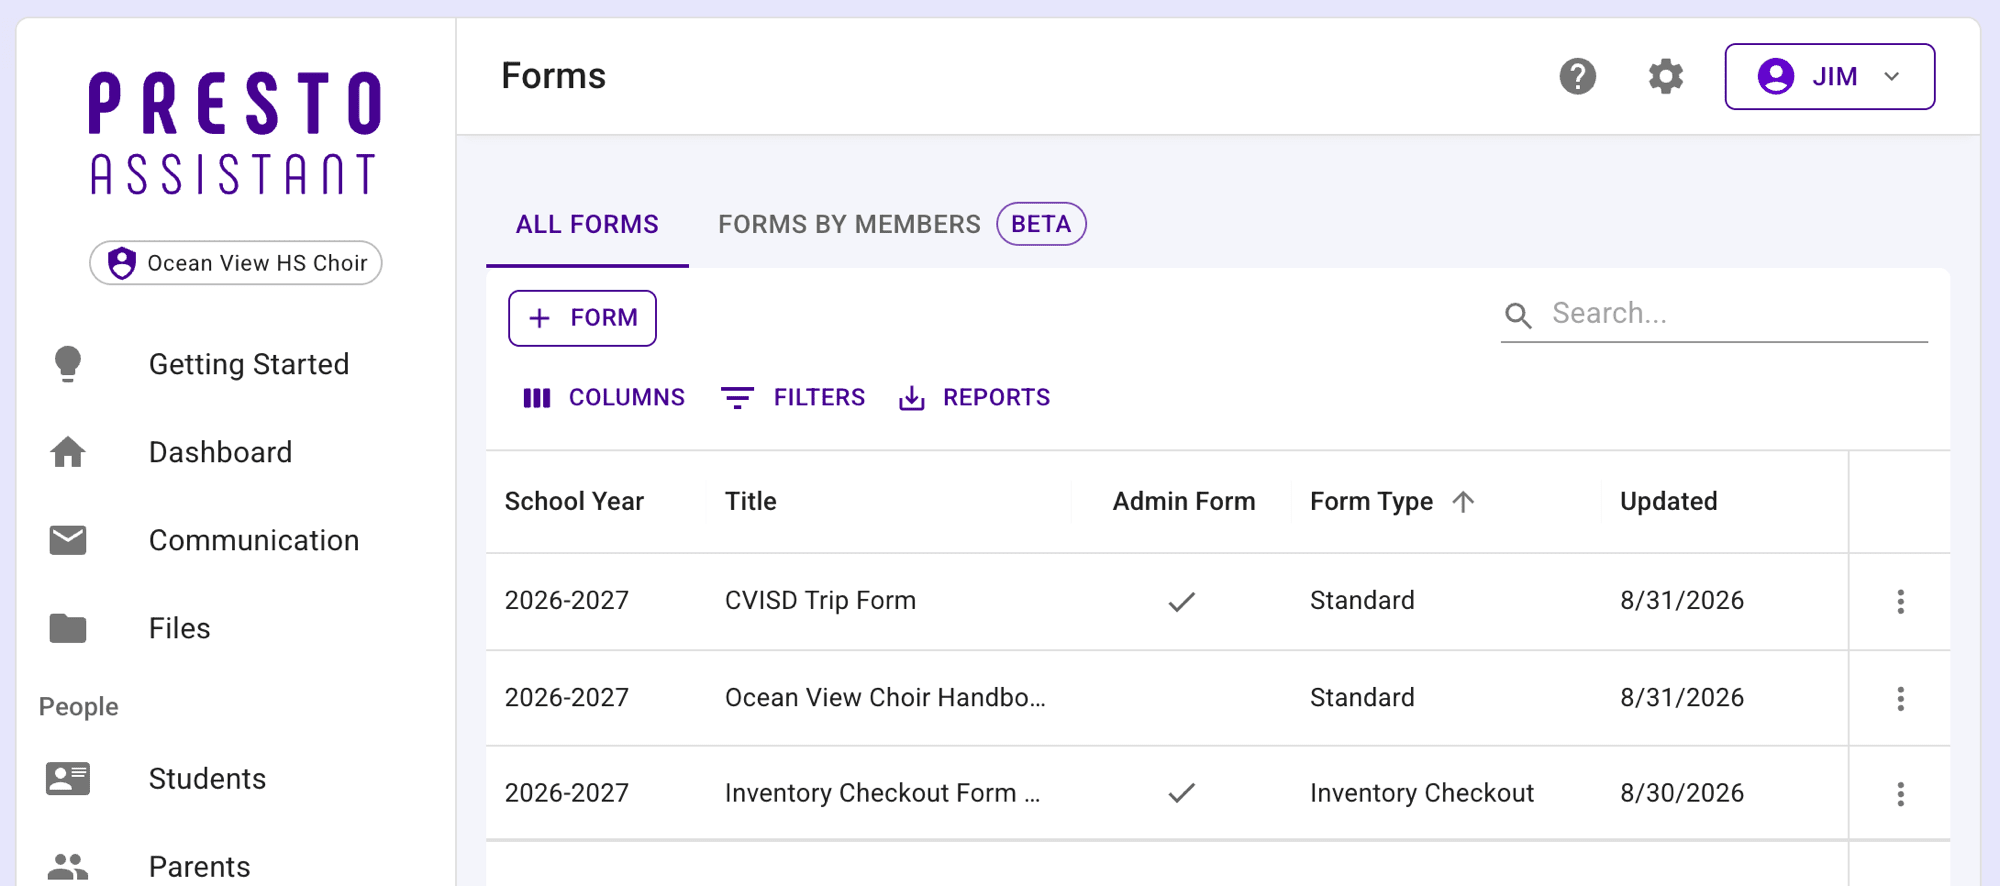The height and width of the screenshot is (886, 2000).
Task: Click the BETA badge
Action: (1041, 224)
